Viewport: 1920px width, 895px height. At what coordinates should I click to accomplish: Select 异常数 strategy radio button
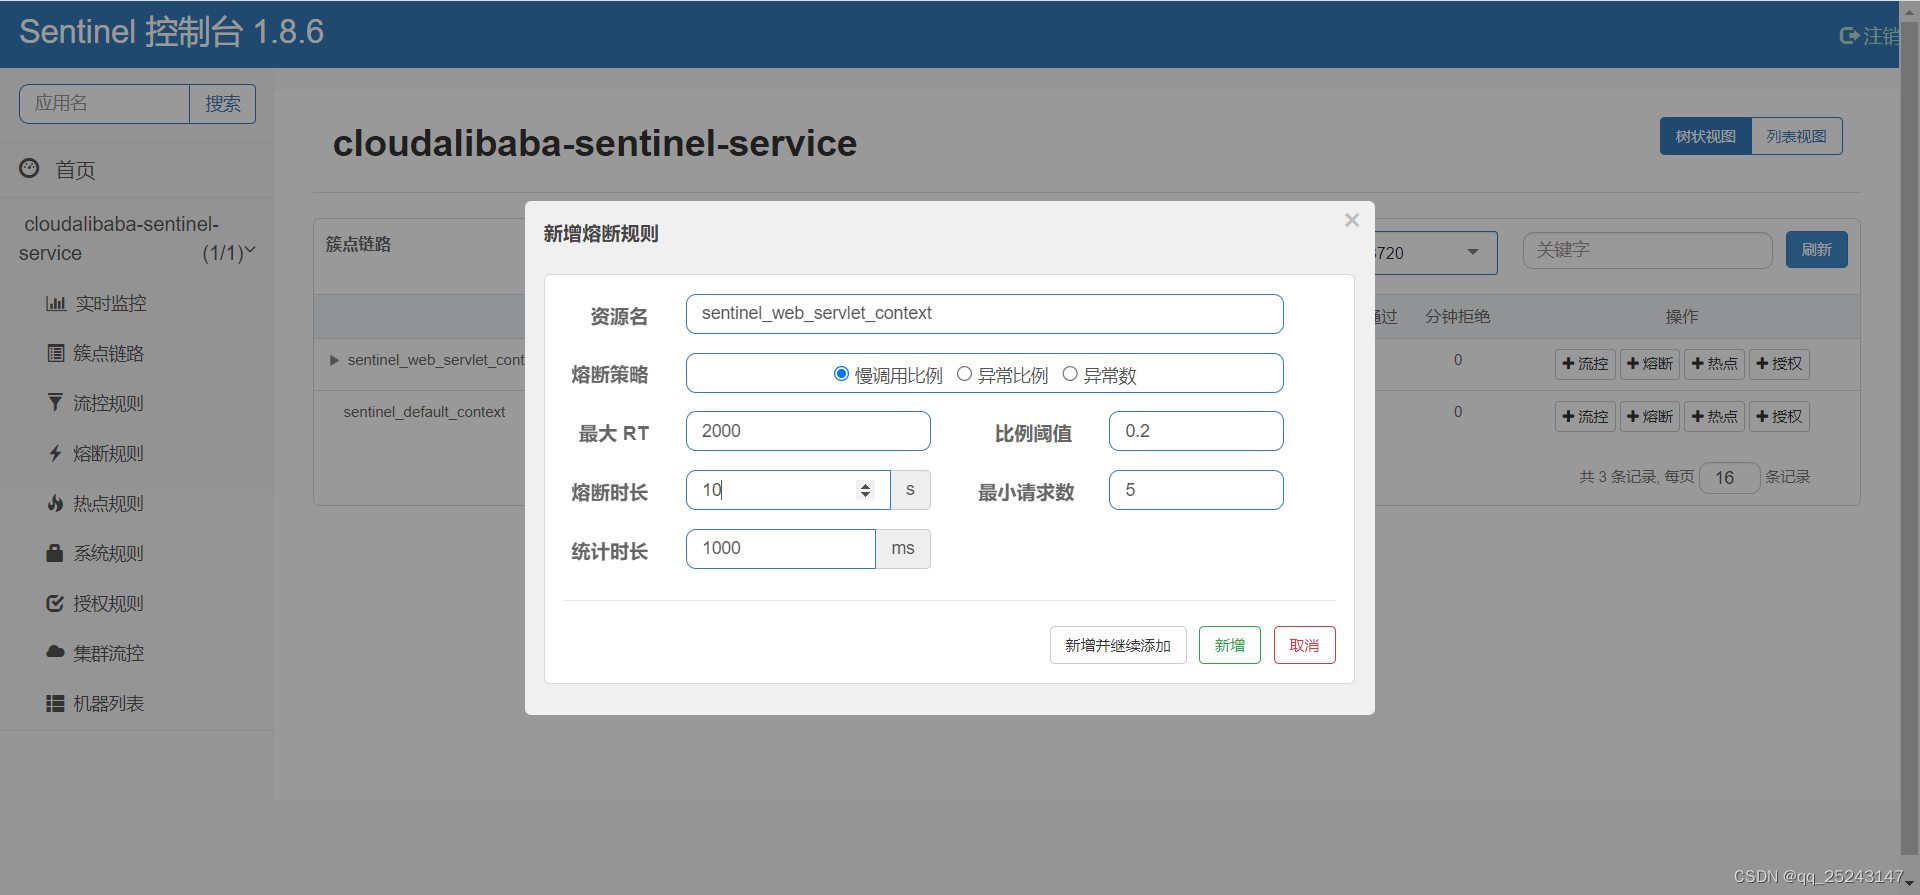(x=1070, y=374)
